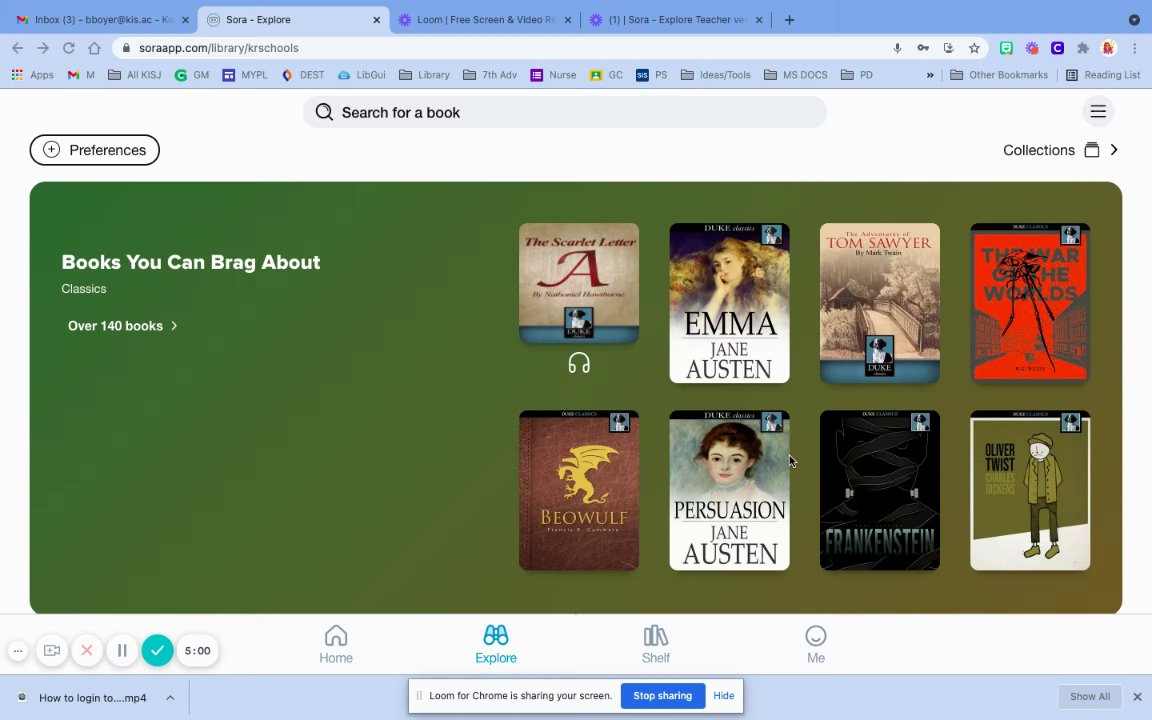Open the Chrome three-dot menu
Image resolution: width=1152 pixels, height=720 pixels.
click(1135, 48)
